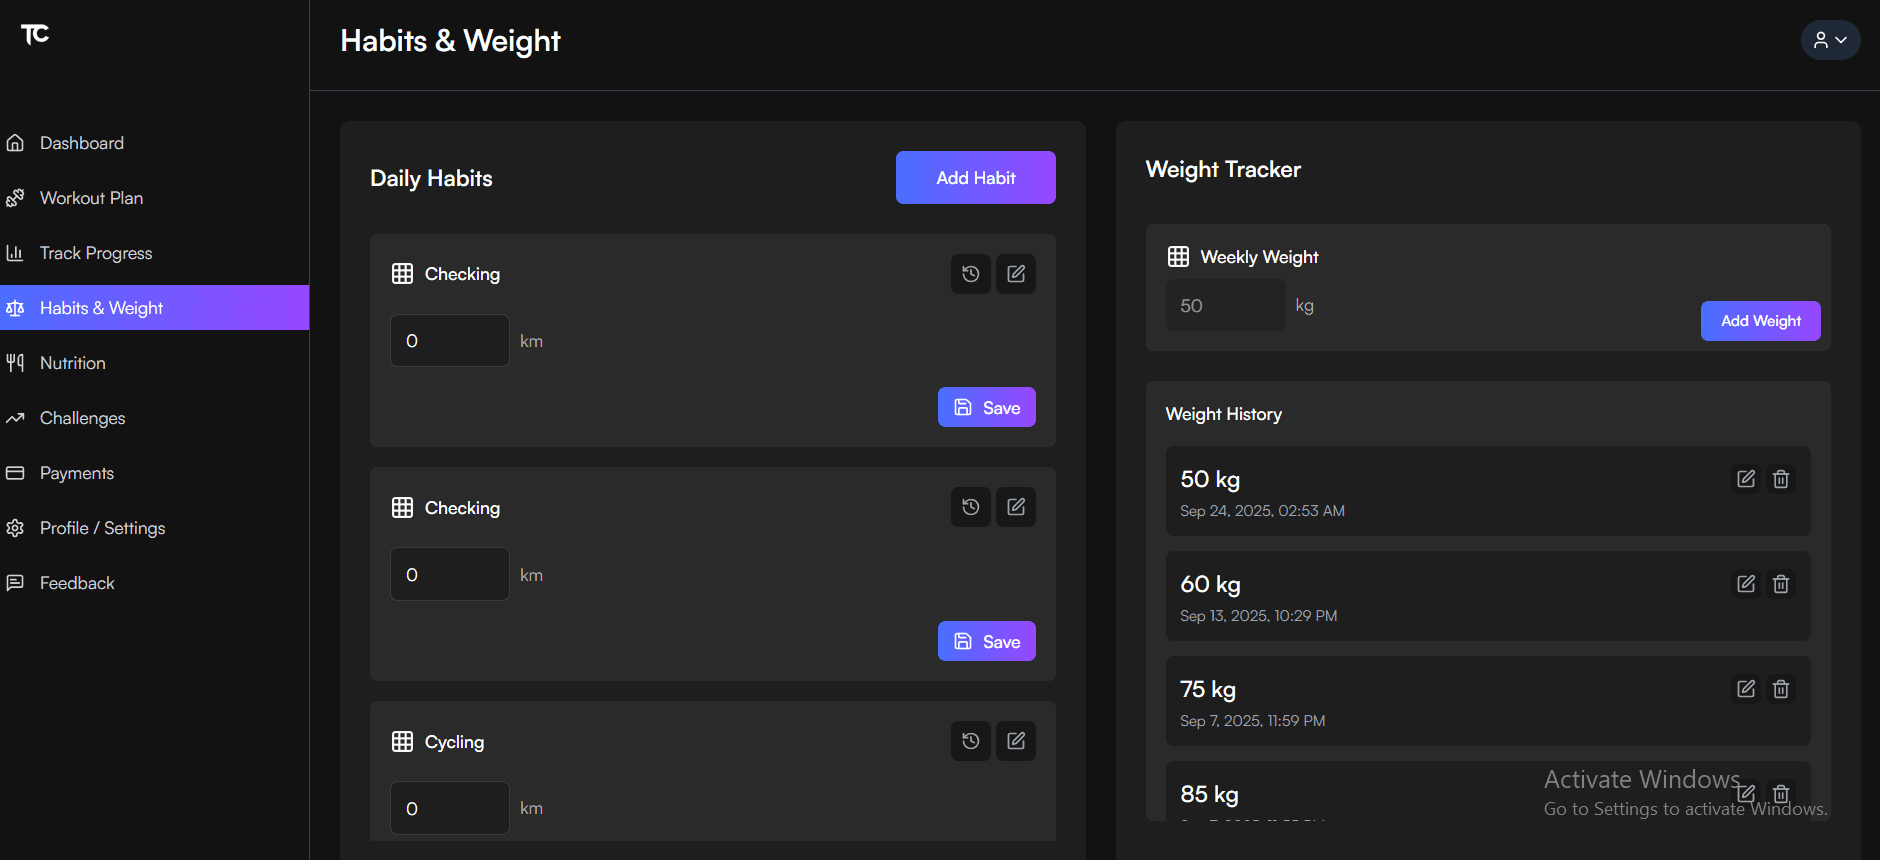The image size is (1880, 860).
Task: Click the edit icon on first Checking habit
Action: [x=1016, y=274]
